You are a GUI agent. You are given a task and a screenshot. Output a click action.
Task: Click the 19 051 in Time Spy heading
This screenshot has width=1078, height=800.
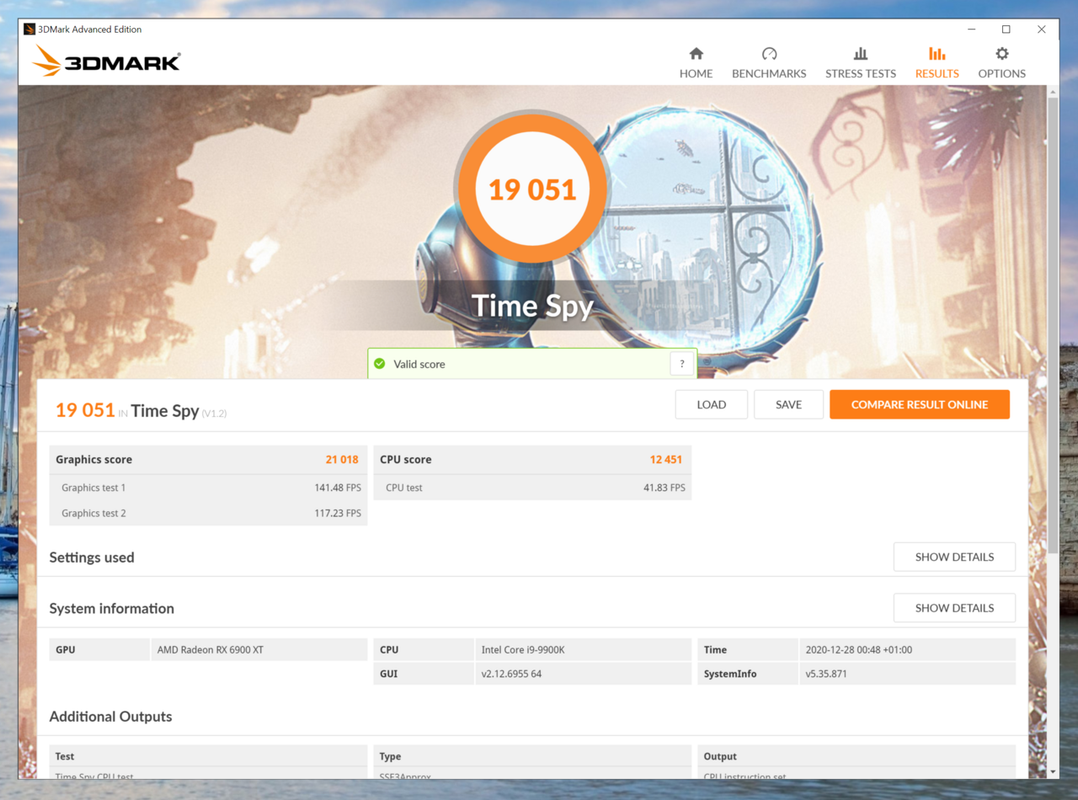[x=141, y=410]
